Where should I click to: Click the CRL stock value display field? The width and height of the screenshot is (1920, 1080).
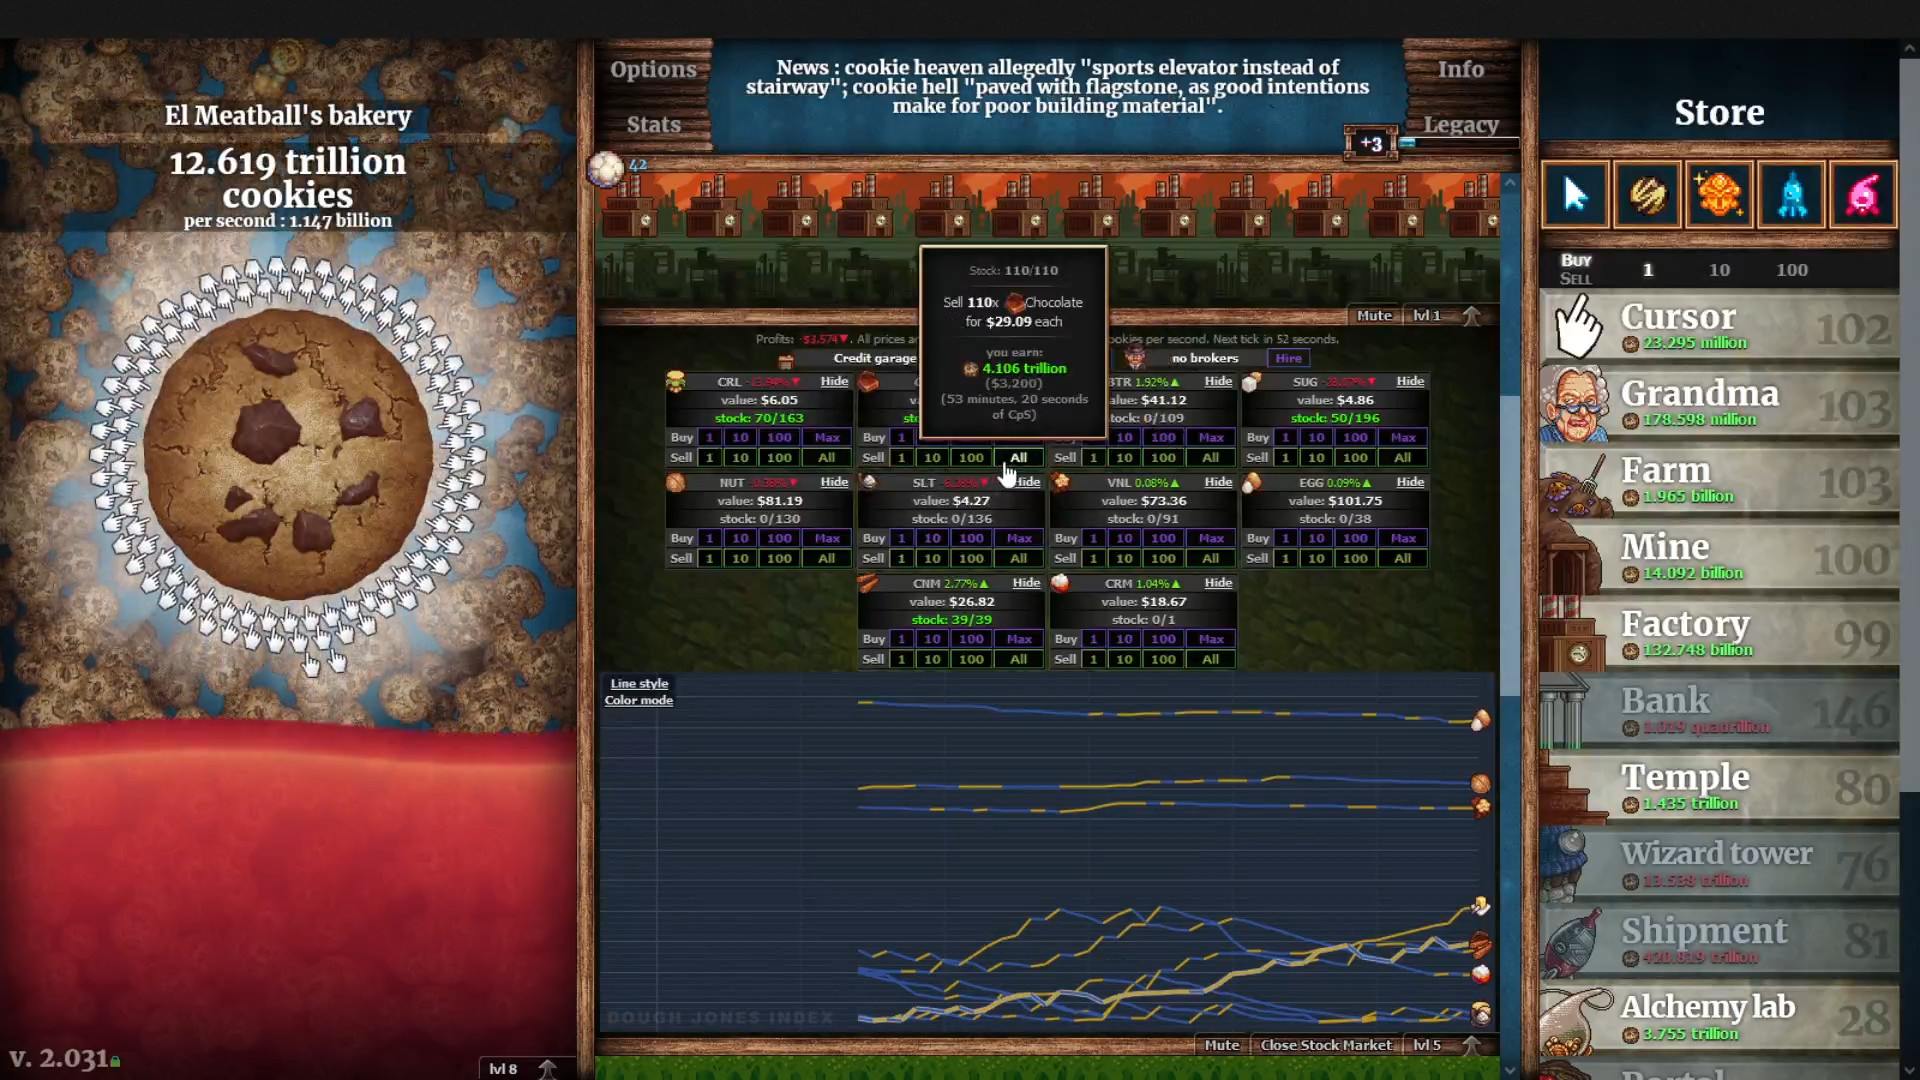coord(756,400)
